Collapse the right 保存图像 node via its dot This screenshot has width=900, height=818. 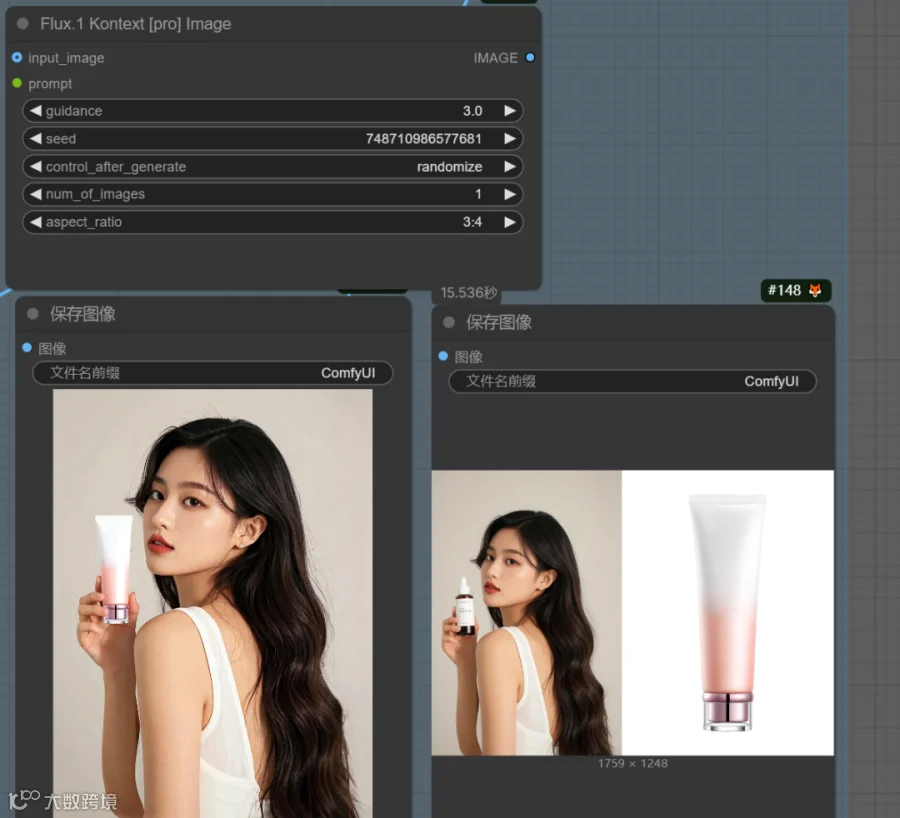[449, 322]
